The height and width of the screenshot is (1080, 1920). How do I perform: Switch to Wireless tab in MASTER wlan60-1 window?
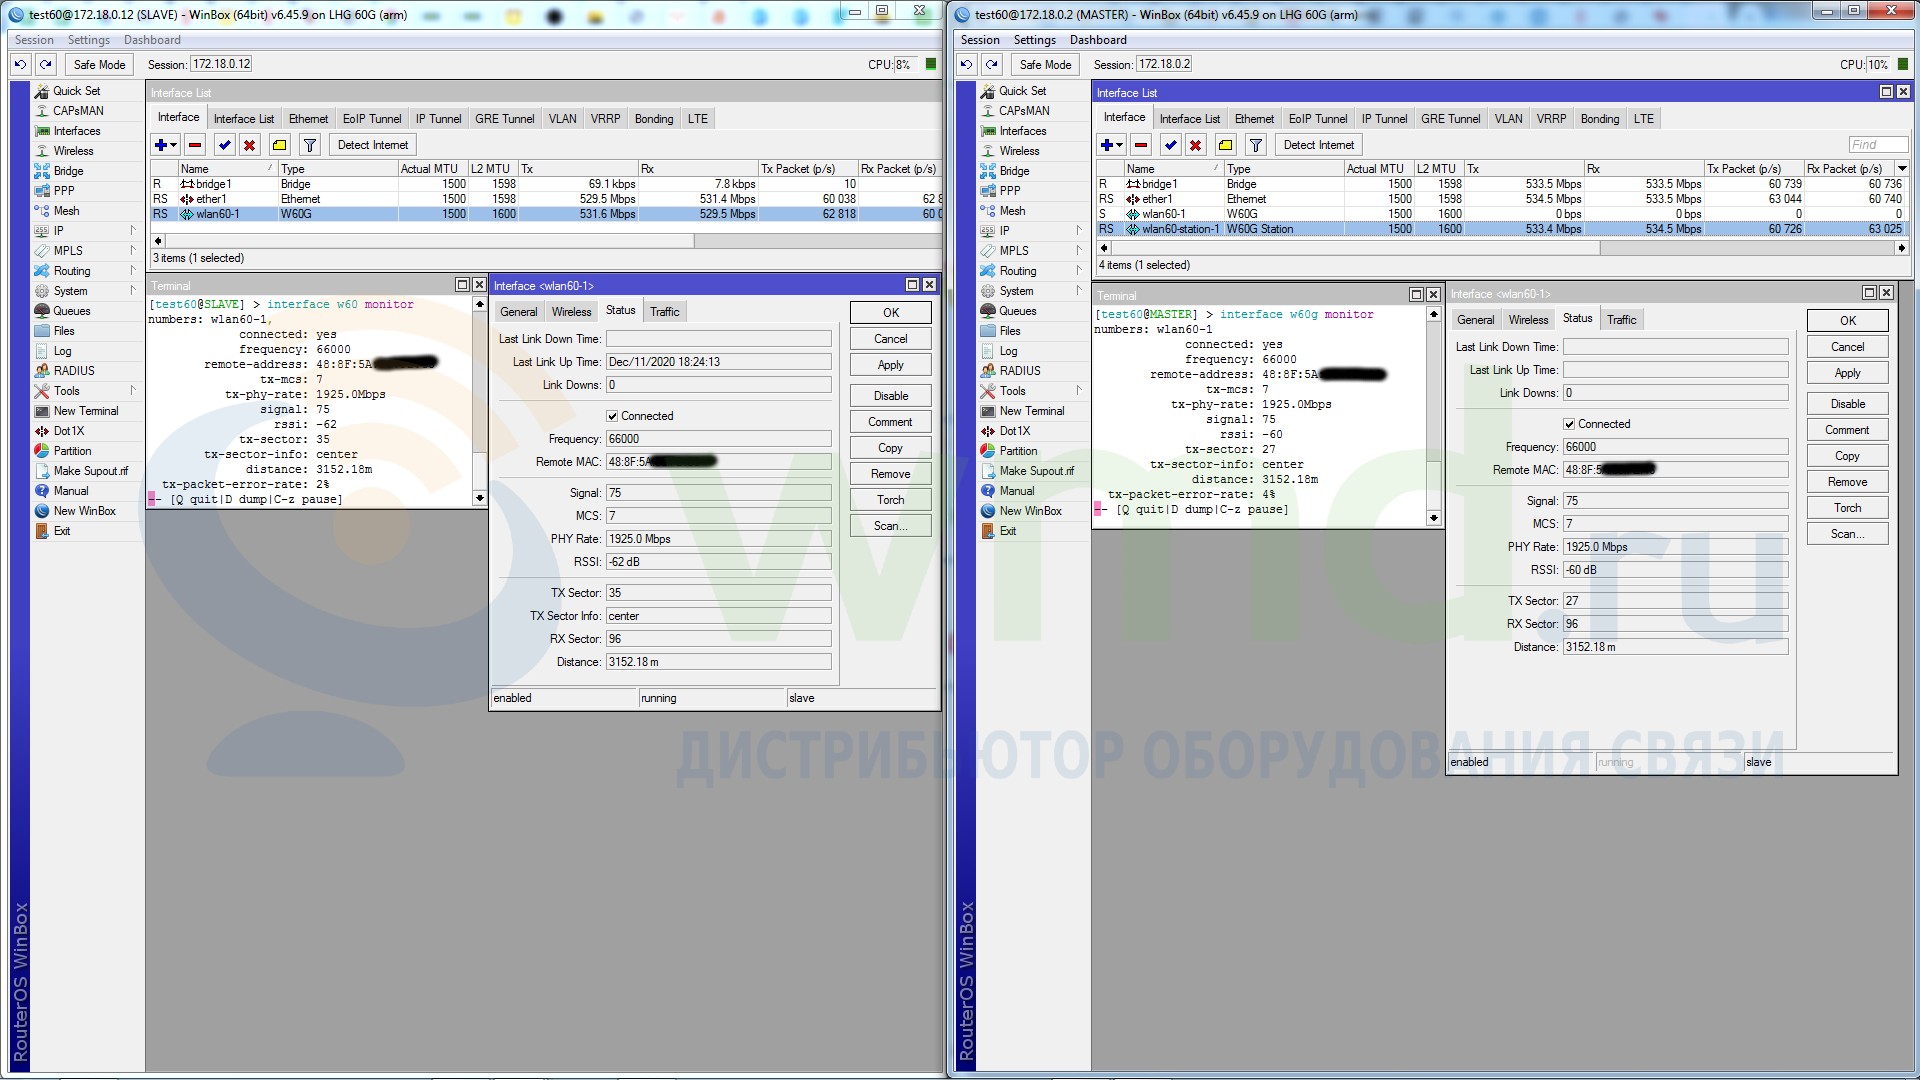(1528, 320)
